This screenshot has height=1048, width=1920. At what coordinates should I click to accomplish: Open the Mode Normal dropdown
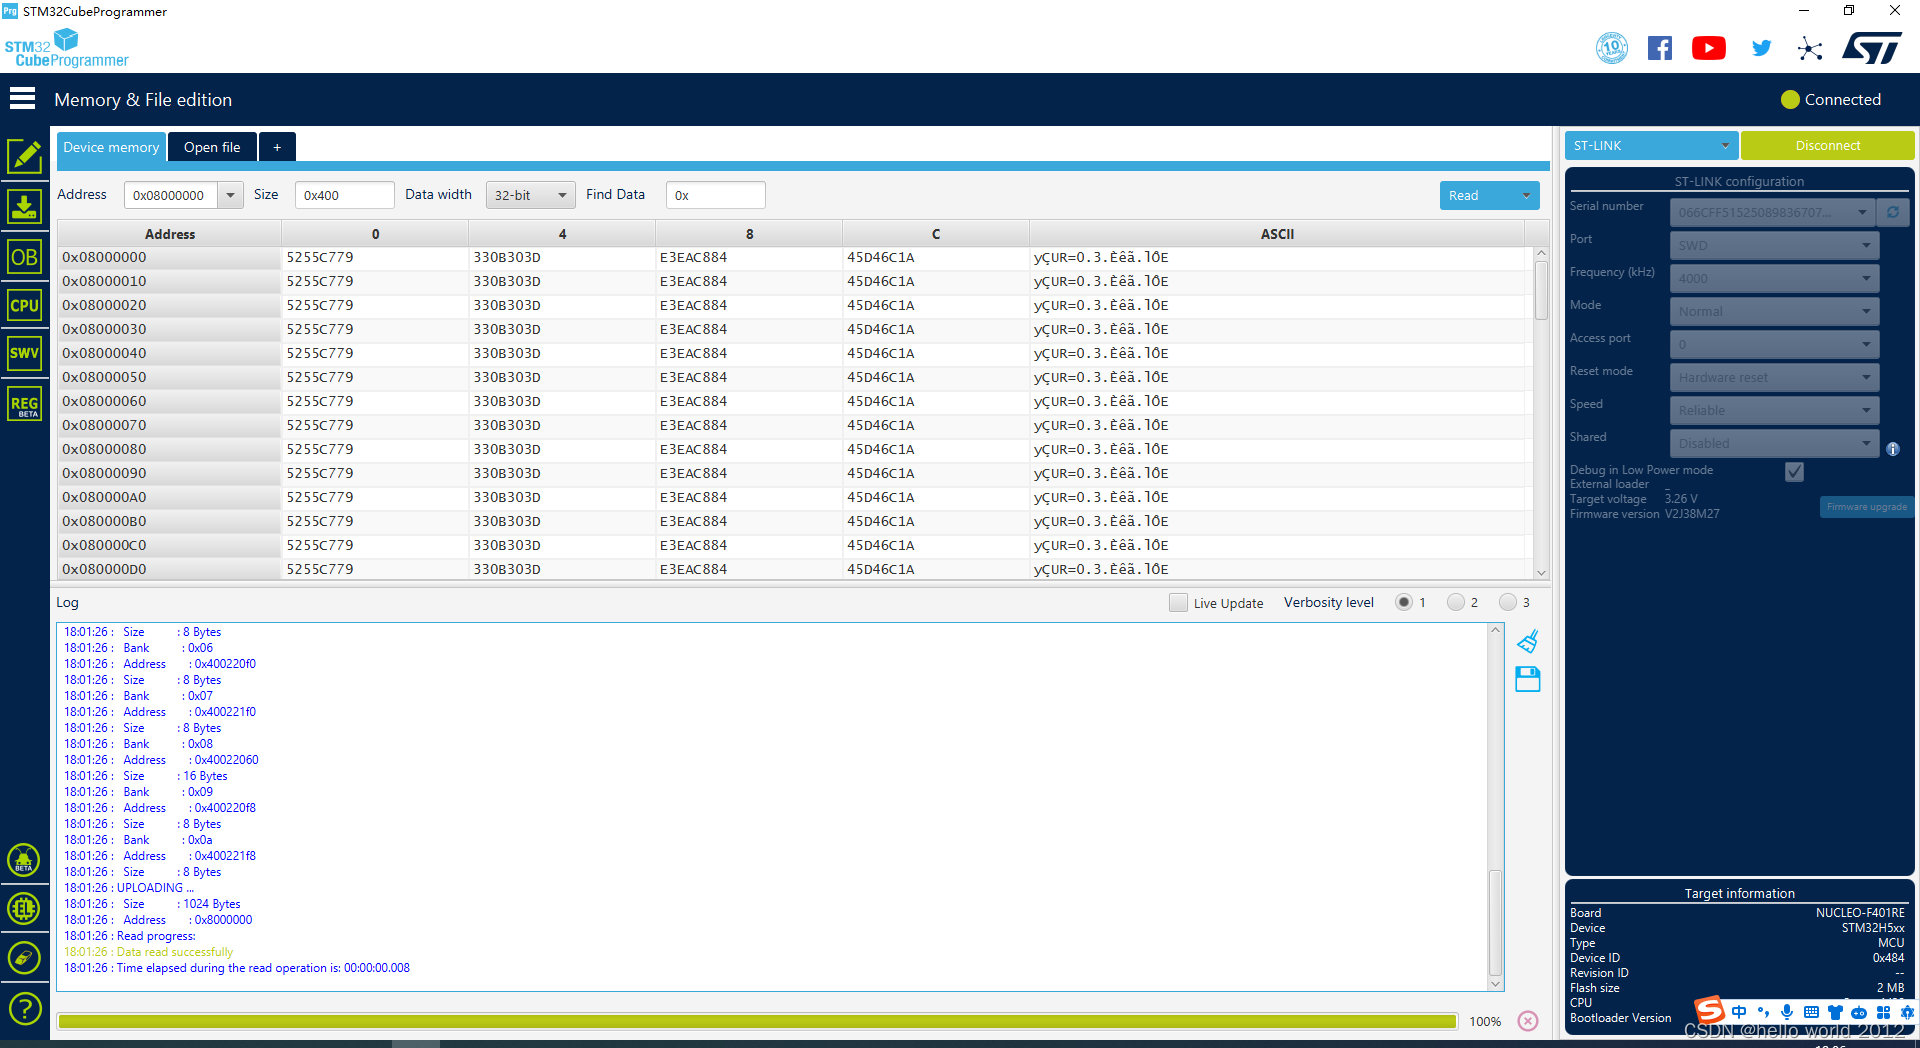pyautogui.click(x=1774, y=311)
